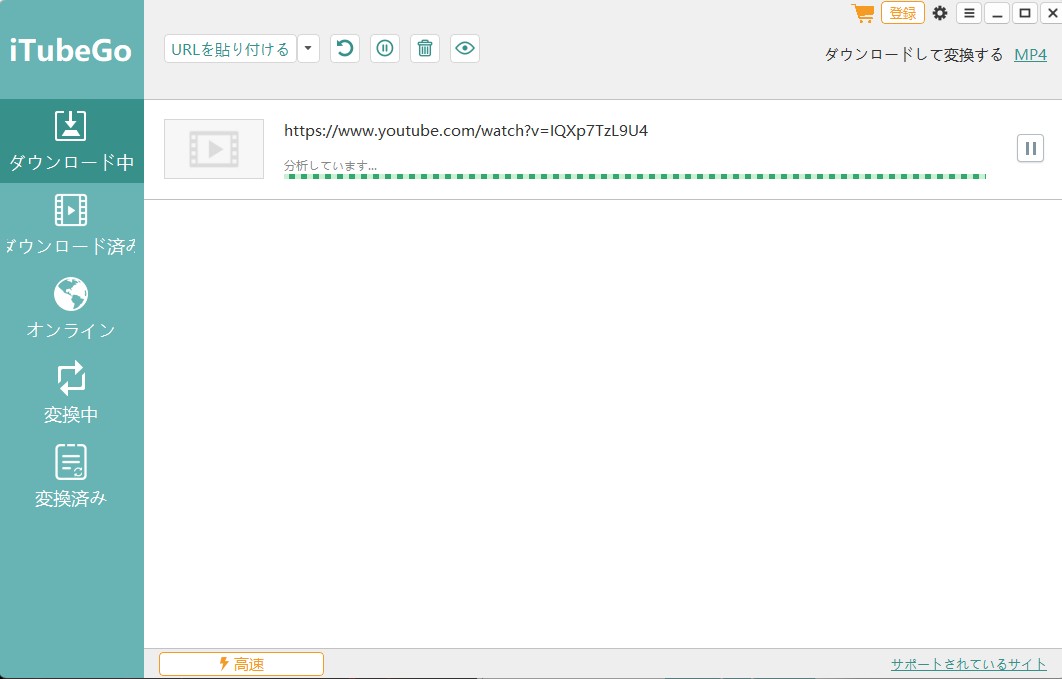Toggle the eye private mode icon

coord(465,49)
